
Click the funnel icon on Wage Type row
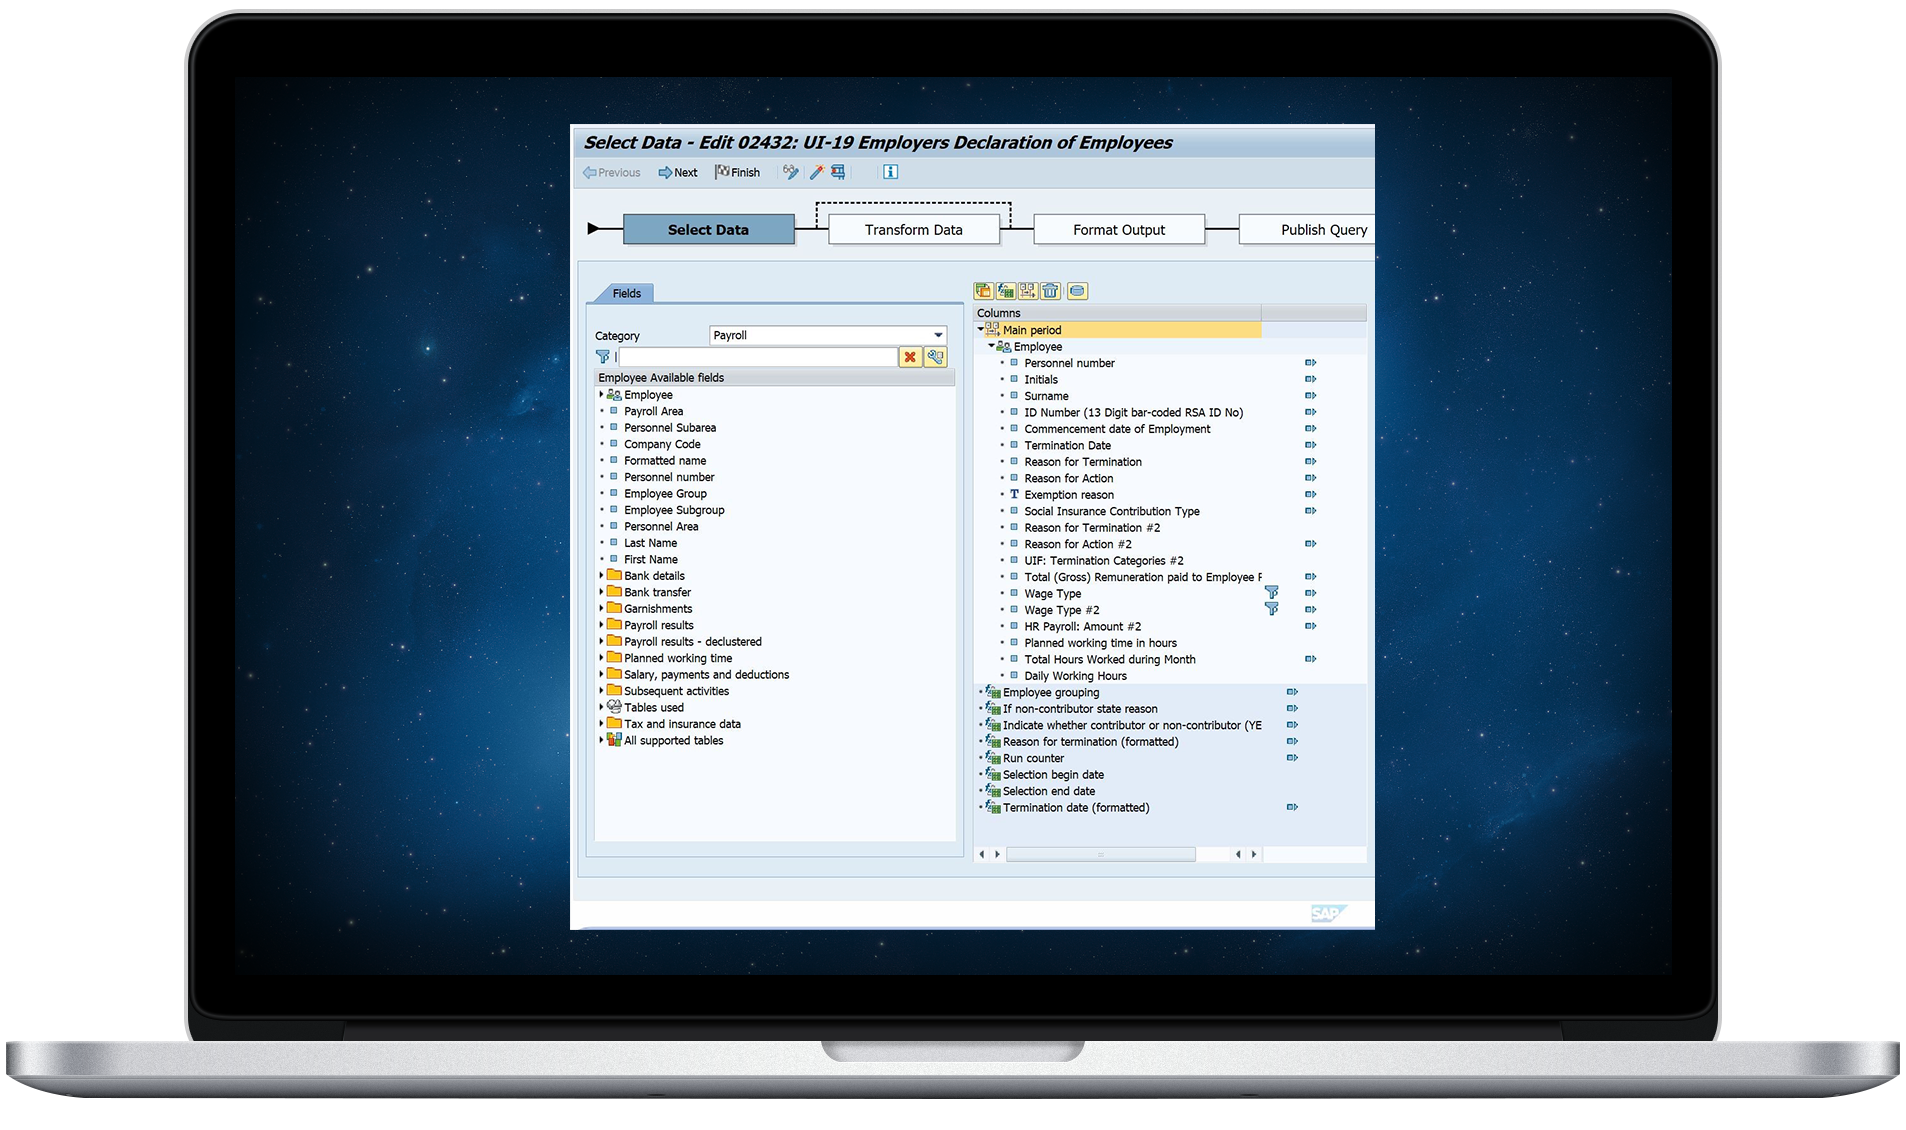1271,593
